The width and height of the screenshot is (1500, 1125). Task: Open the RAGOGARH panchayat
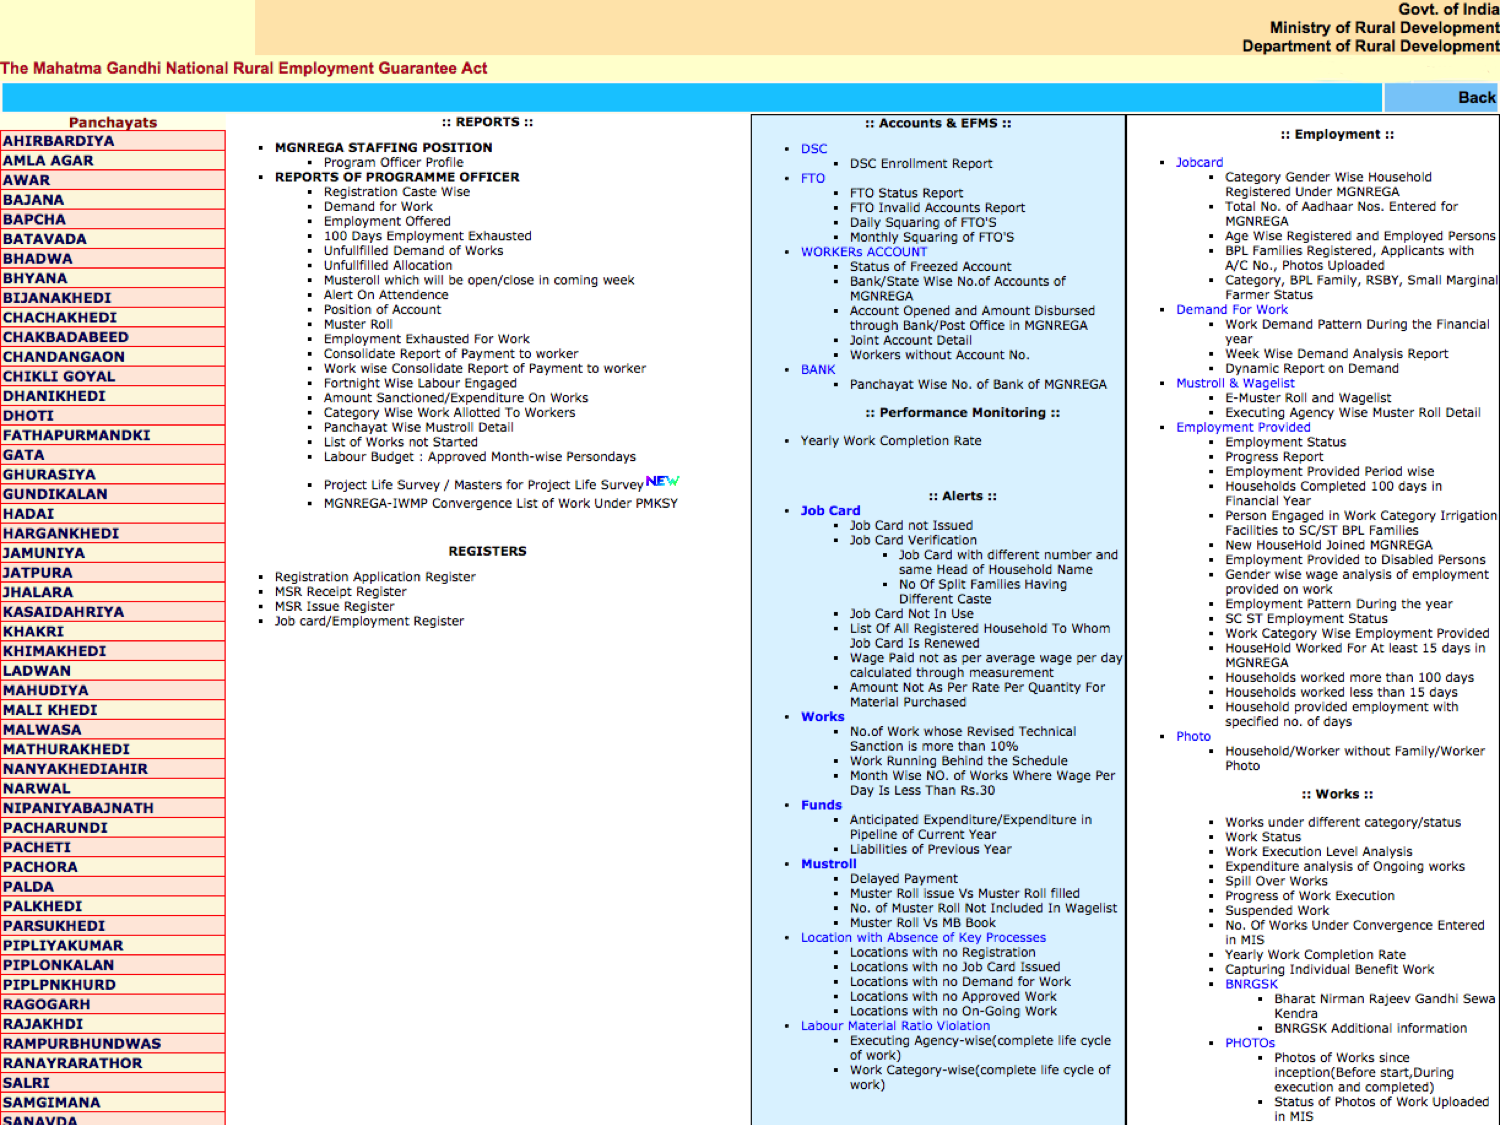pyautogui.click(x=46, y=1004)
